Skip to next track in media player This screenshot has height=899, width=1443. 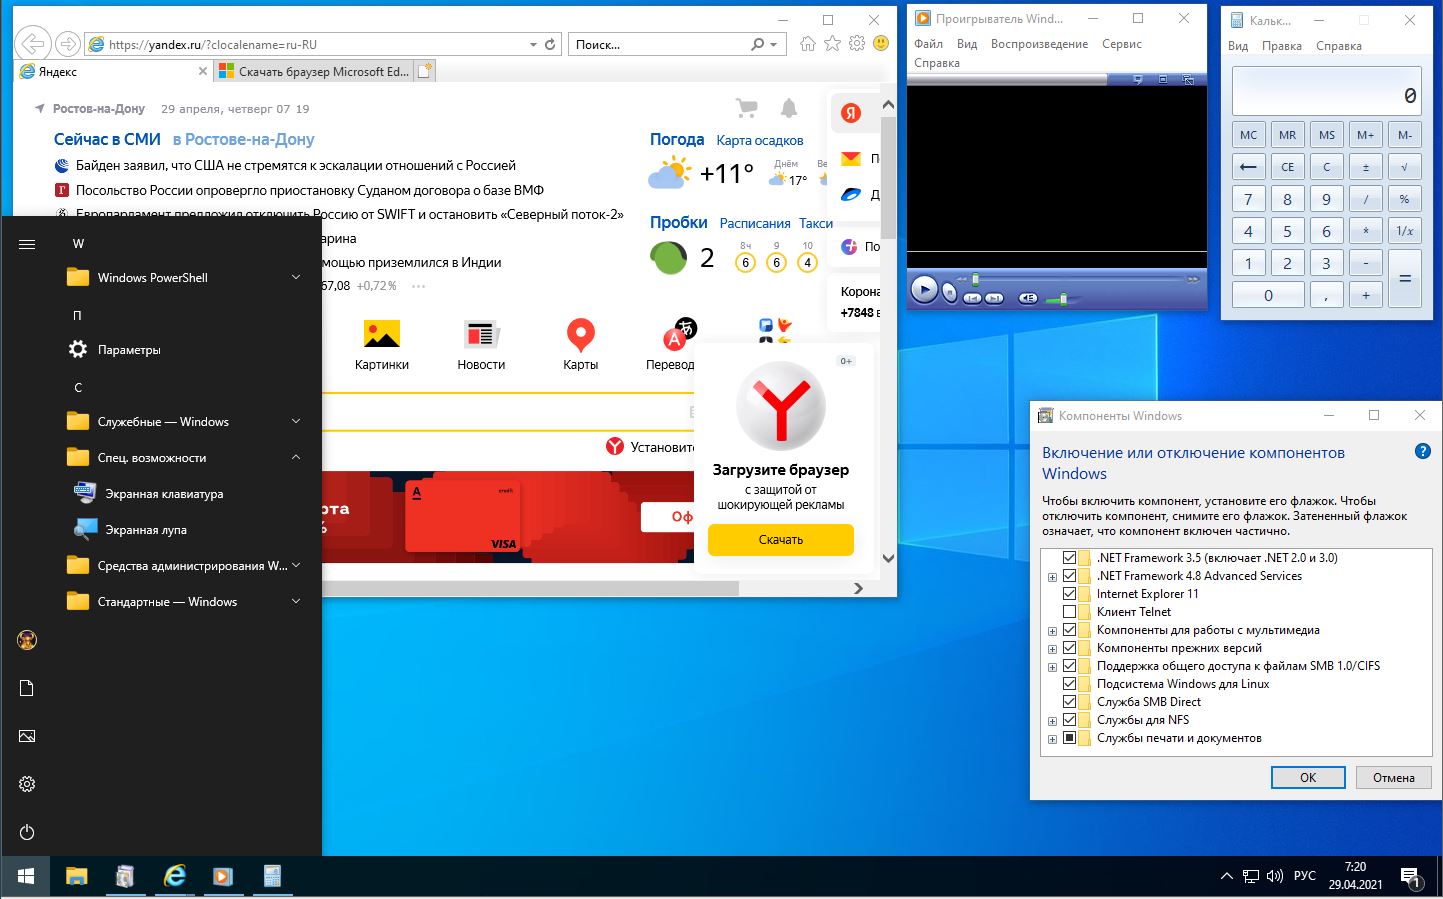pyautogui.click(x=994, y=298)
